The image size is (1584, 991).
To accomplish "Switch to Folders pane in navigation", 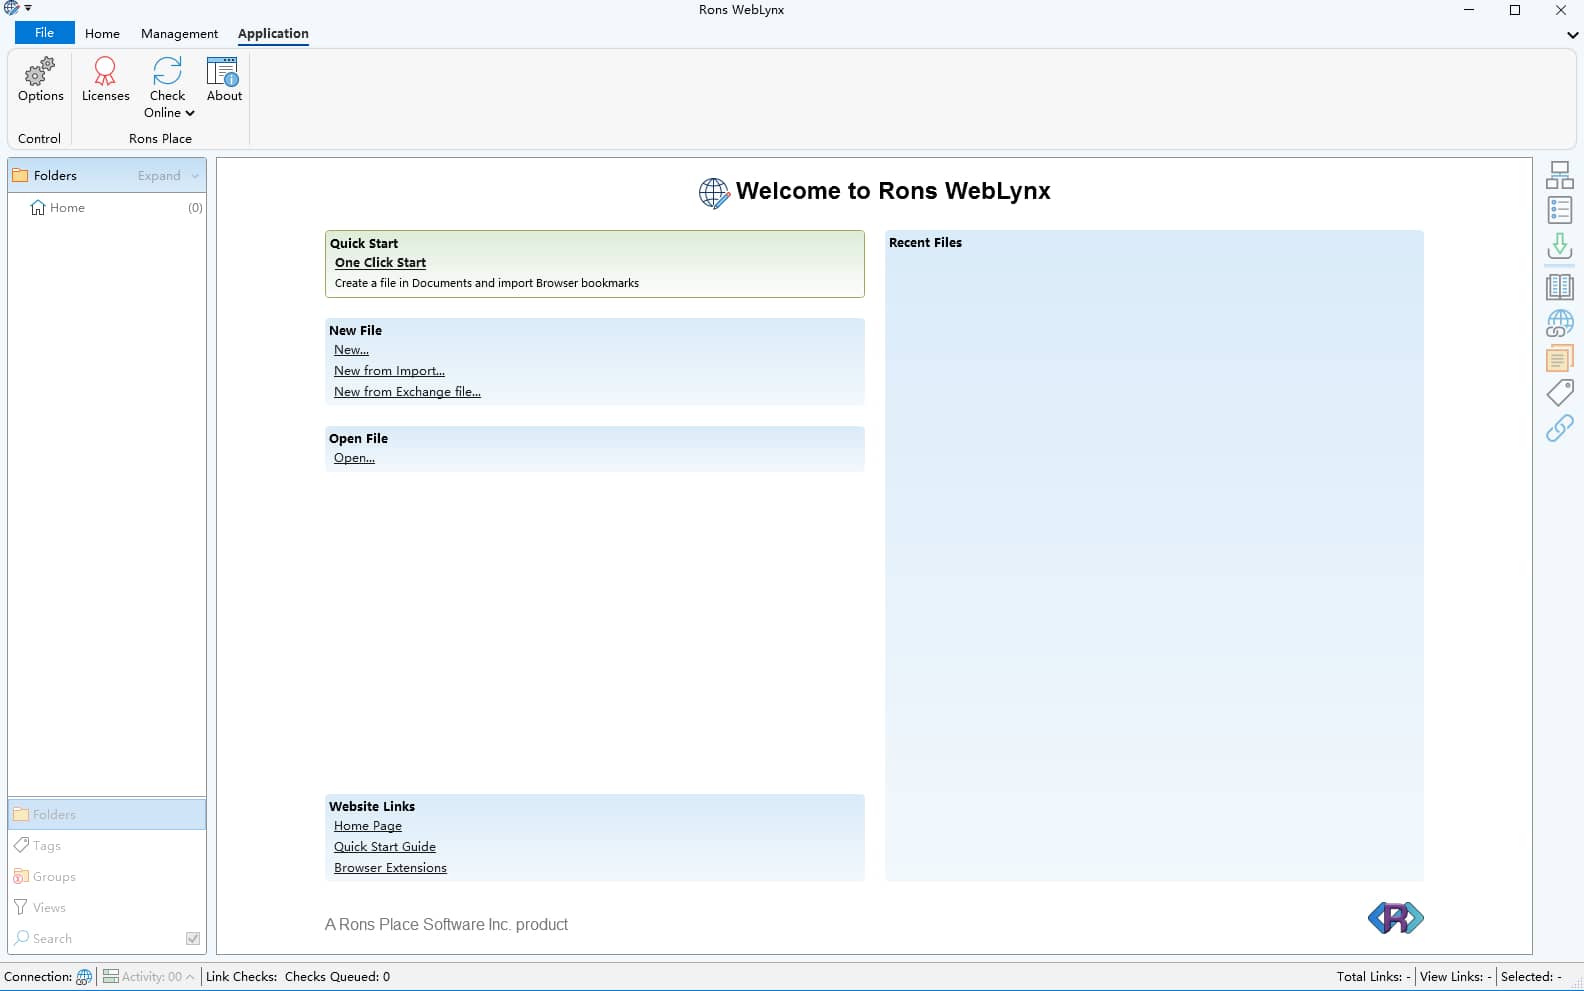I will [x=107, y=814].
